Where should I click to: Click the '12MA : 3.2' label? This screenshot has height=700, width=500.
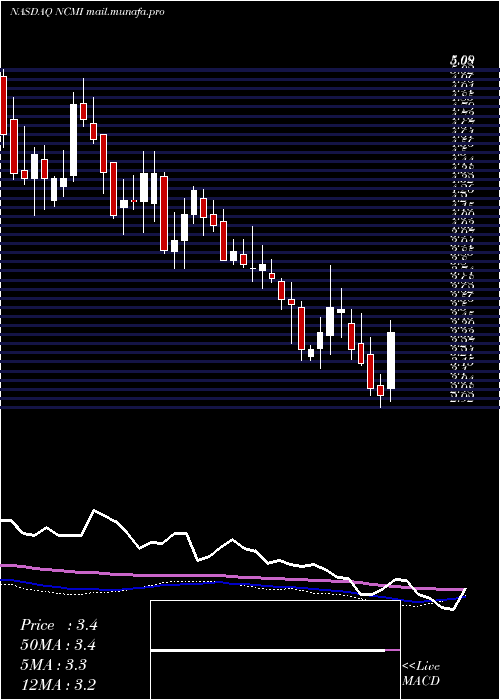58,685
